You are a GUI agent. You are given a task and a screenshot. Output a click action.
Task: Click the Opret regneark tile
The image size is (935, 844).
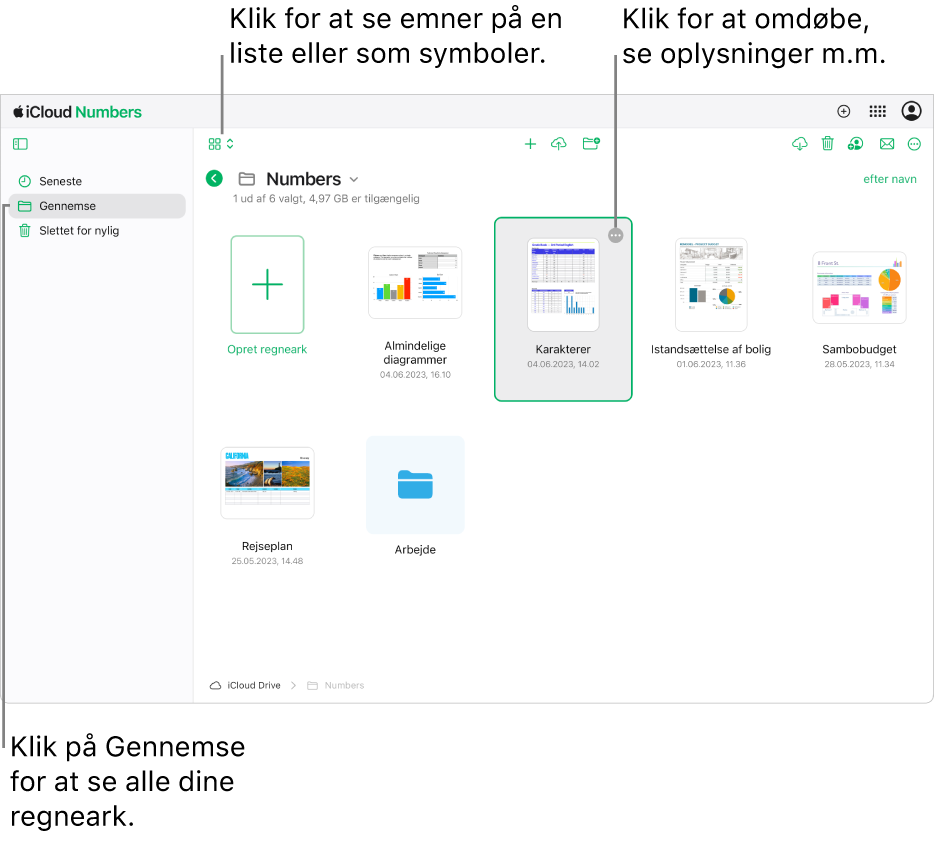coord(267,285)
